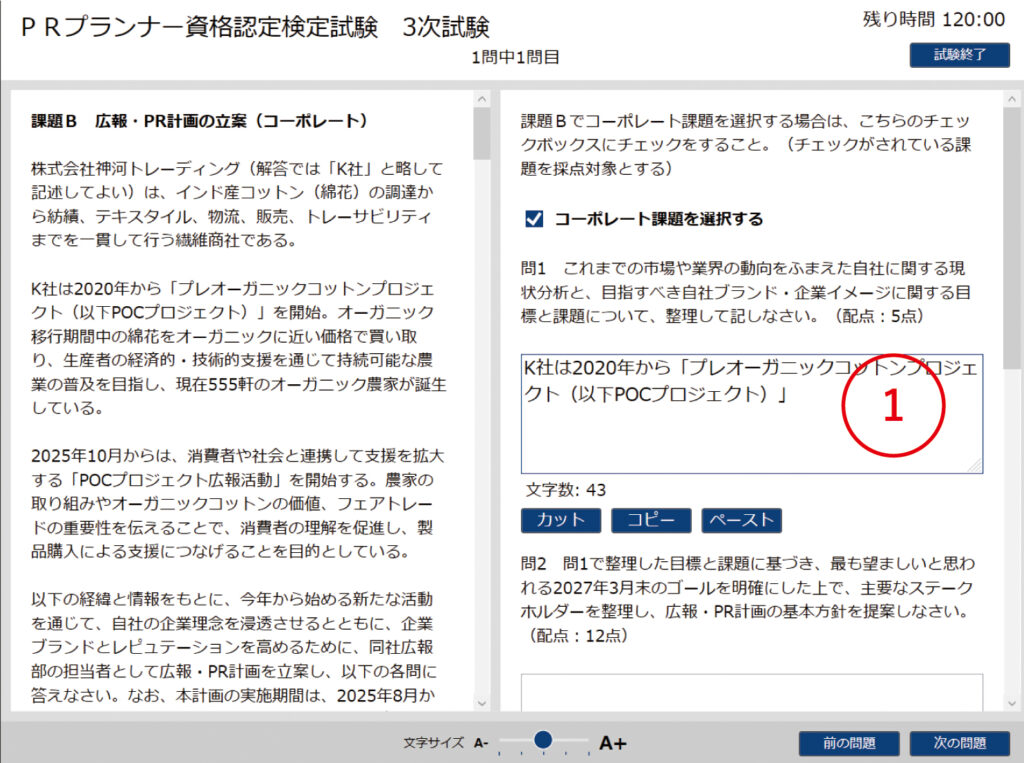Click the 文字サイズ slider handle
Viewport: 1024px width, 763px height.
point(543,740)
